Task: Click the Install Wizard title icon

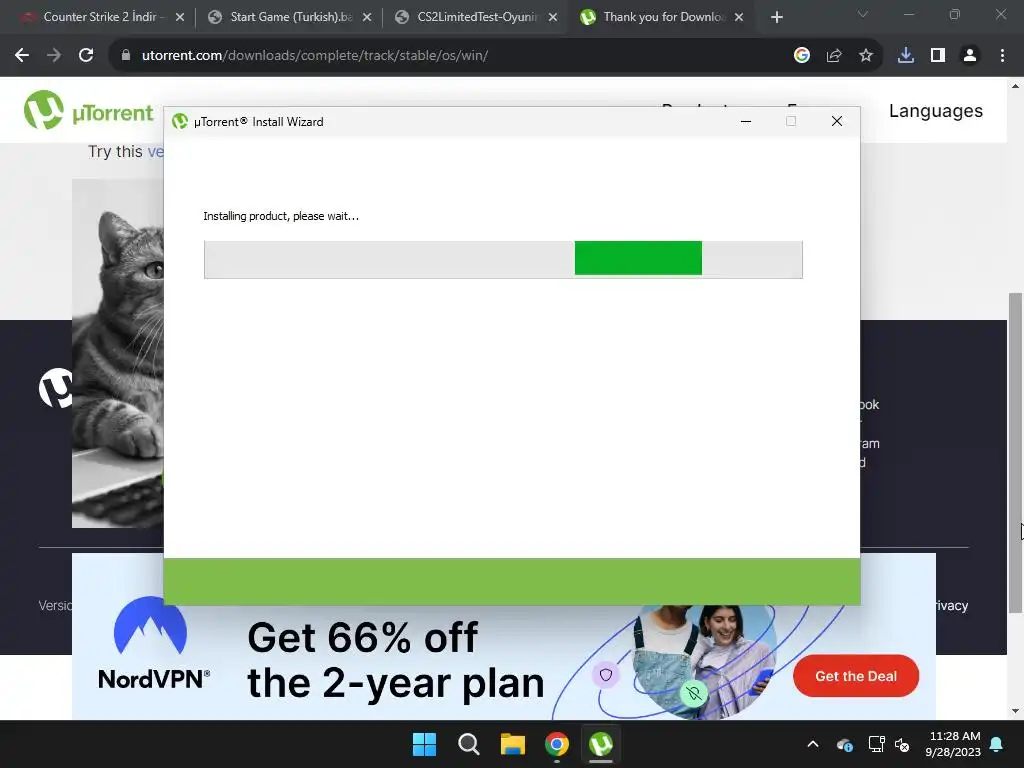Action: (x=180, y=121)
